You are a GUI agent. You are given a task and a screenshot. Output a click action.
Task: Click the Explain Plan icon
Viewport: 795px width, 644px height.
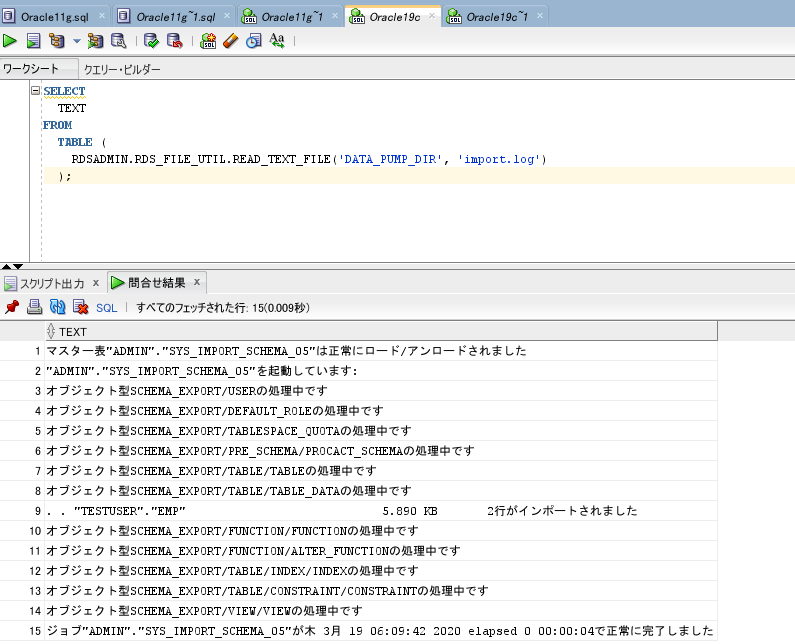[x=57, y=41]
